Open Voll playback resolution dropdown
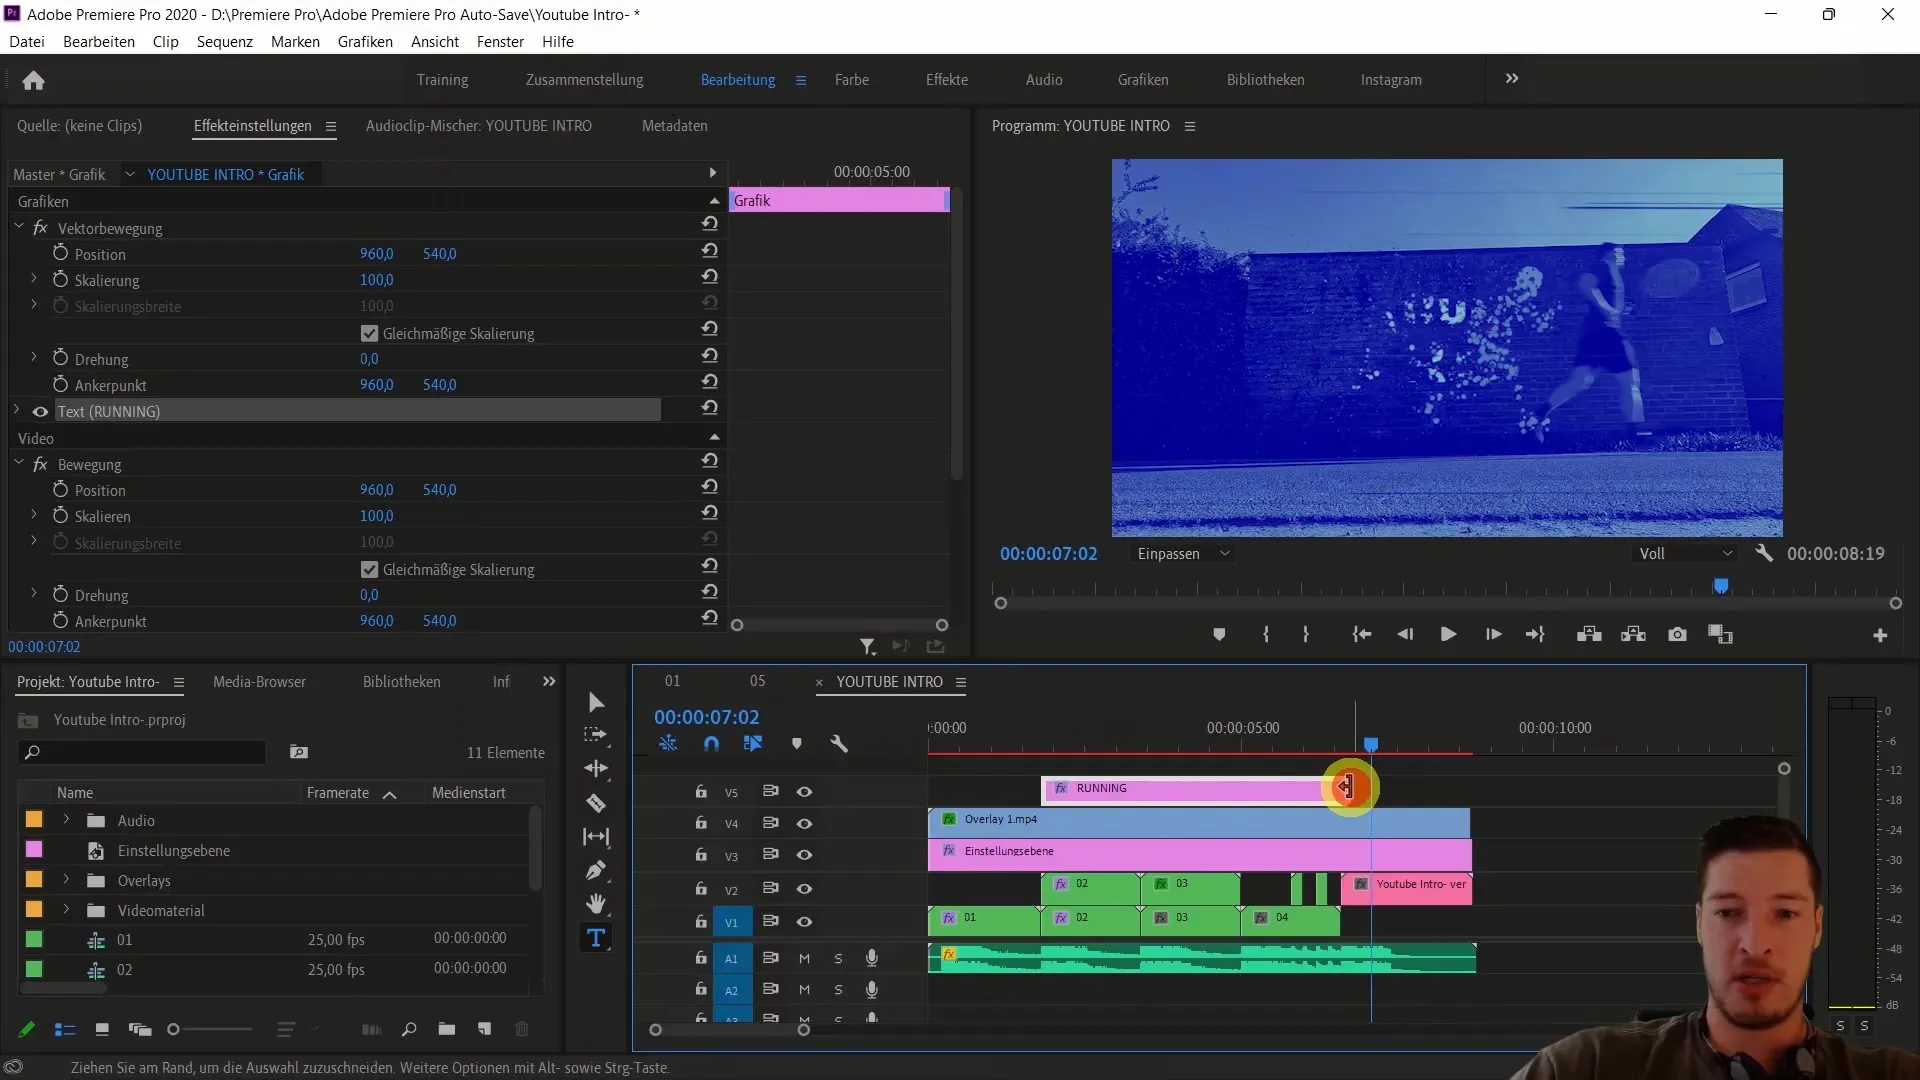This screenshot has height=1080, width=1920. click(1685, 553)
